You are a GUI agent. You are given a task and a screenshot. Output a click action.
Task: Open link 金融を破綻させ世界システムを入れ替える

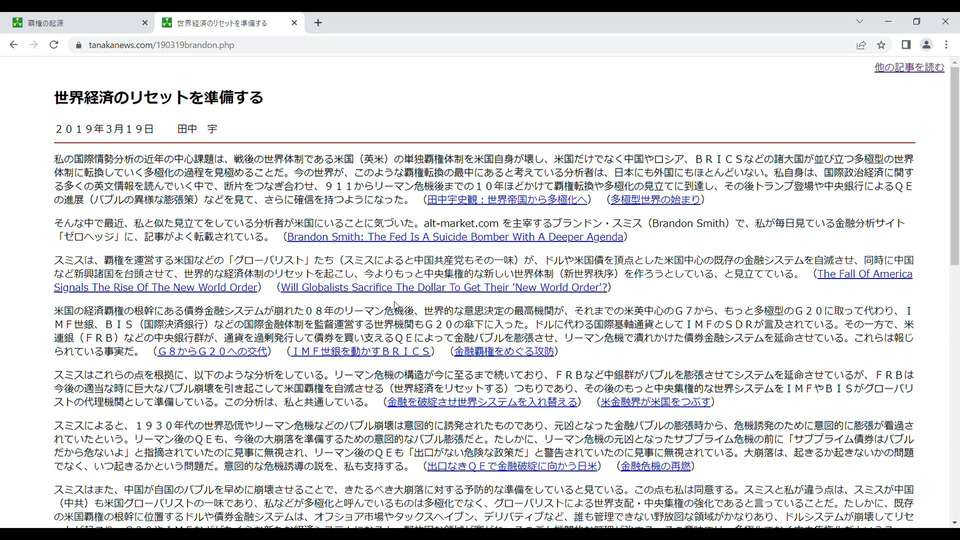click(482, 402)
